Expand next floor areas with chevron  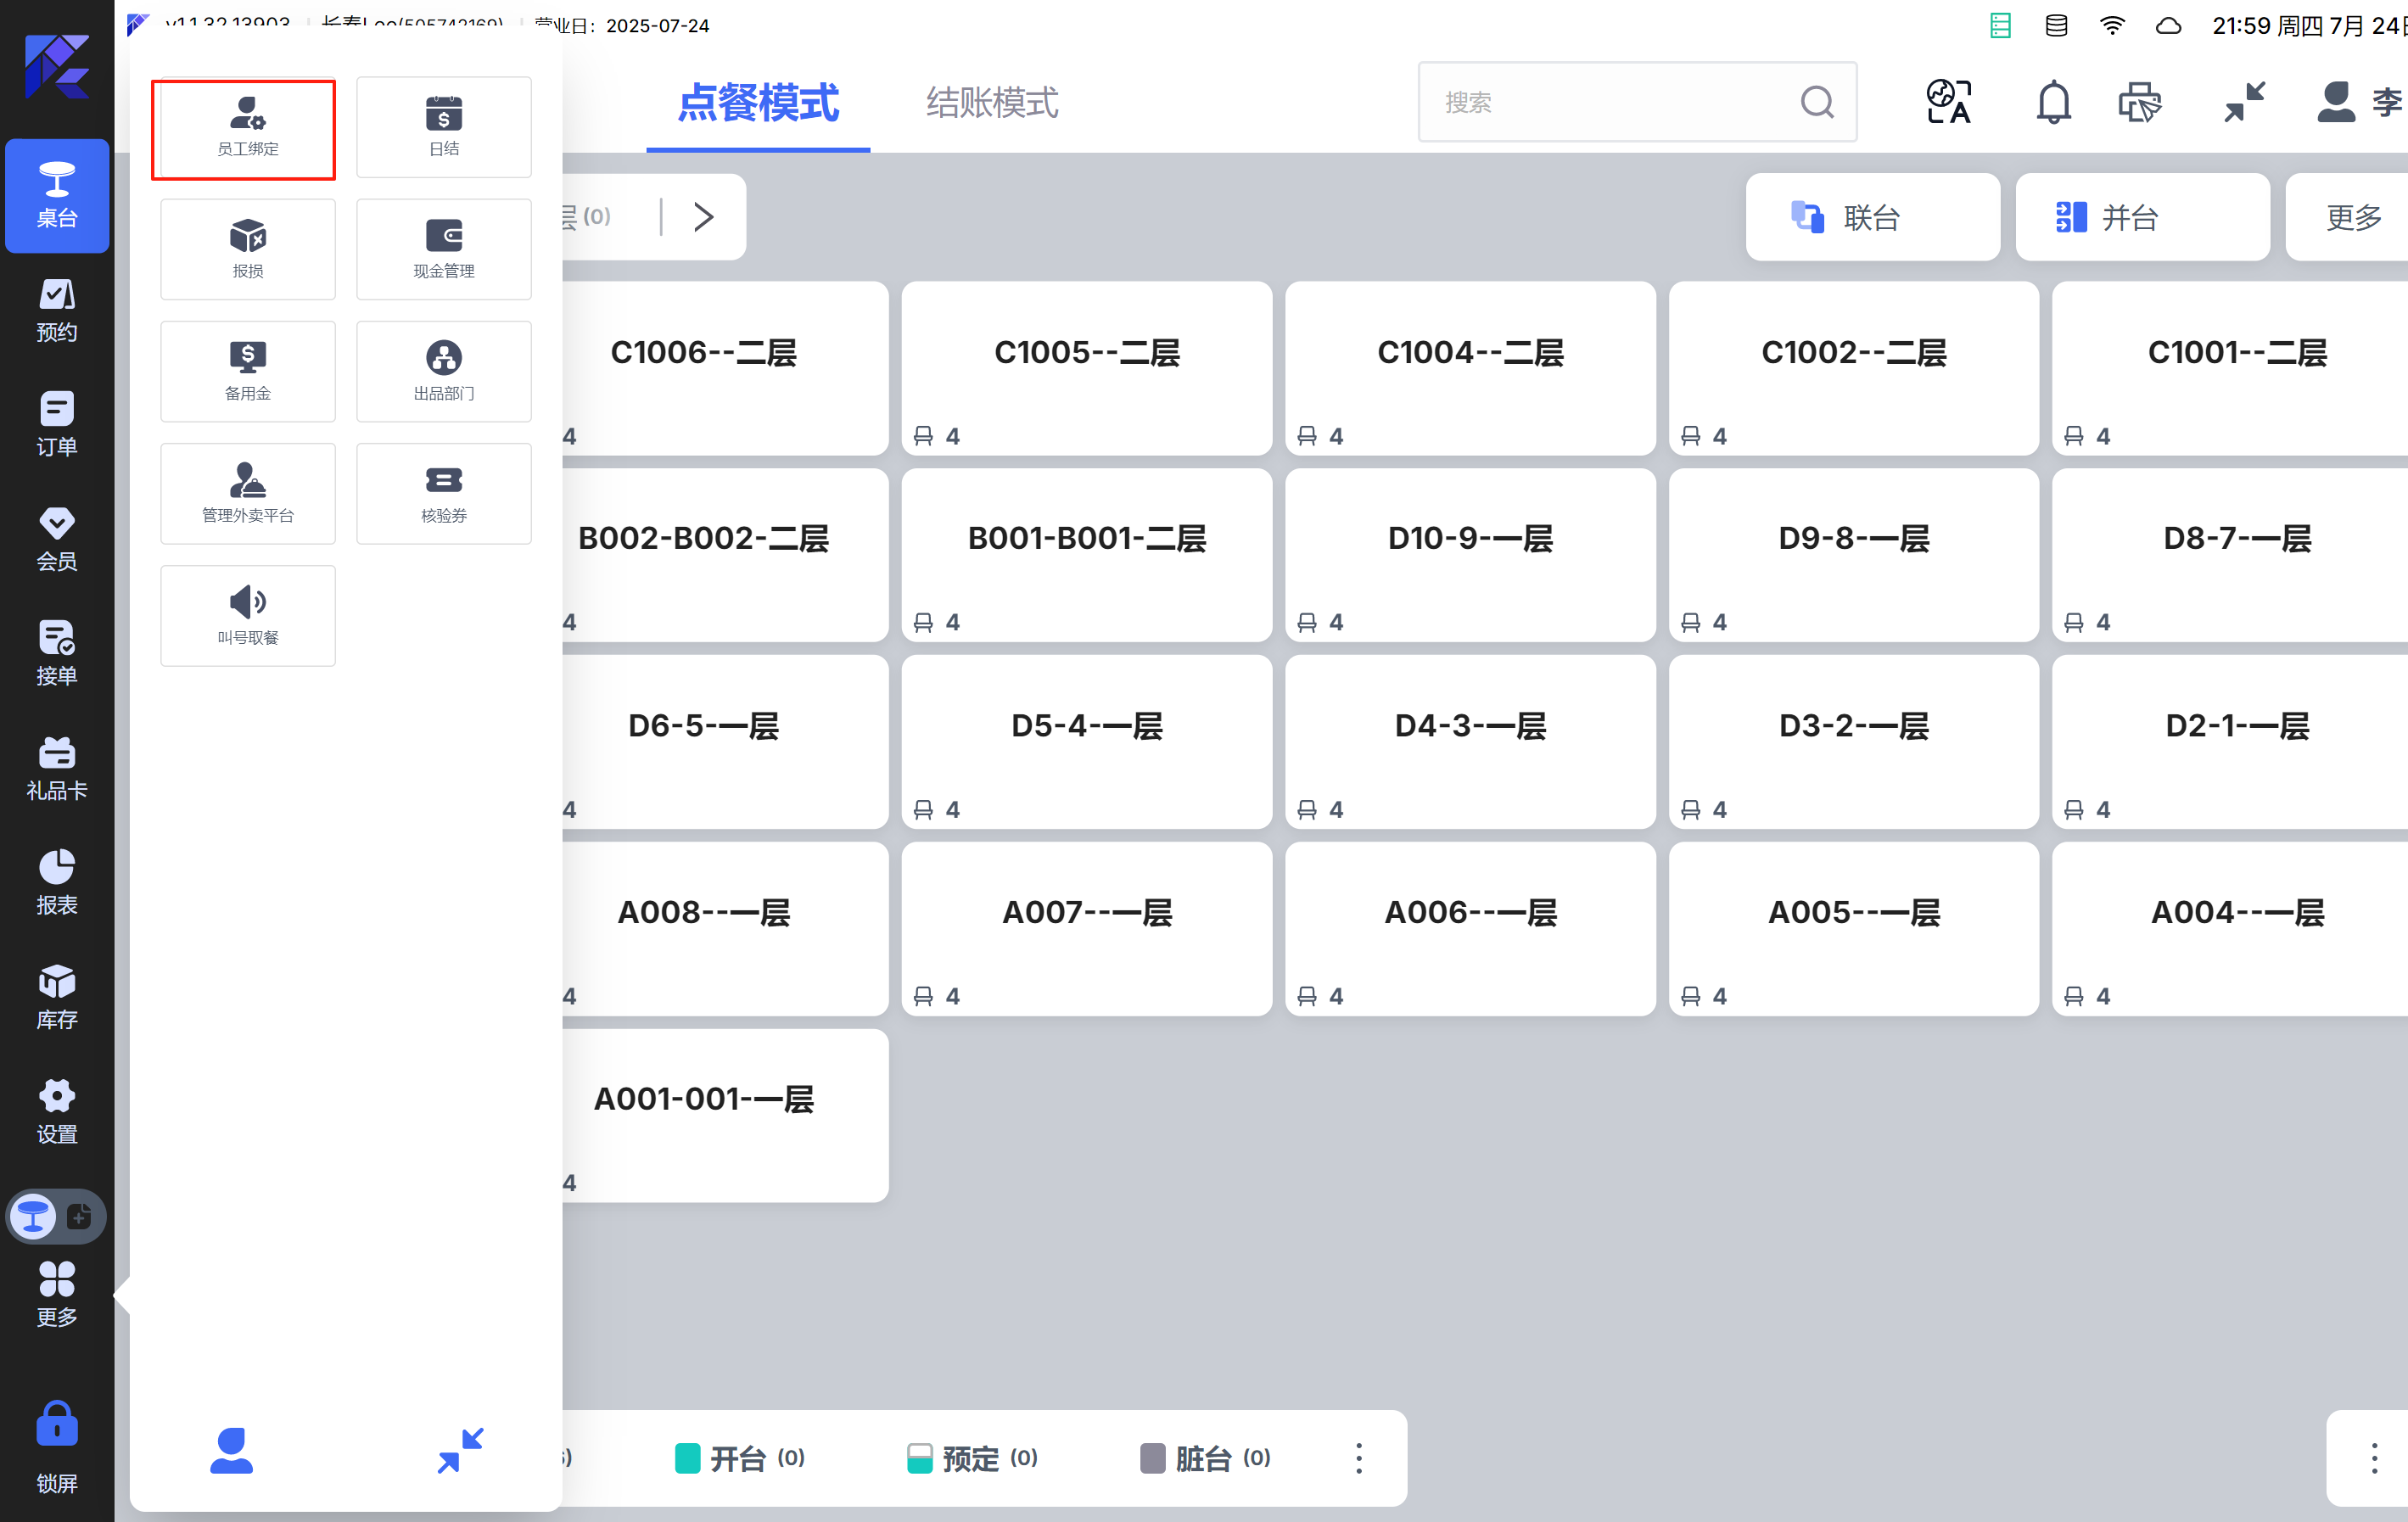(704, 217)
